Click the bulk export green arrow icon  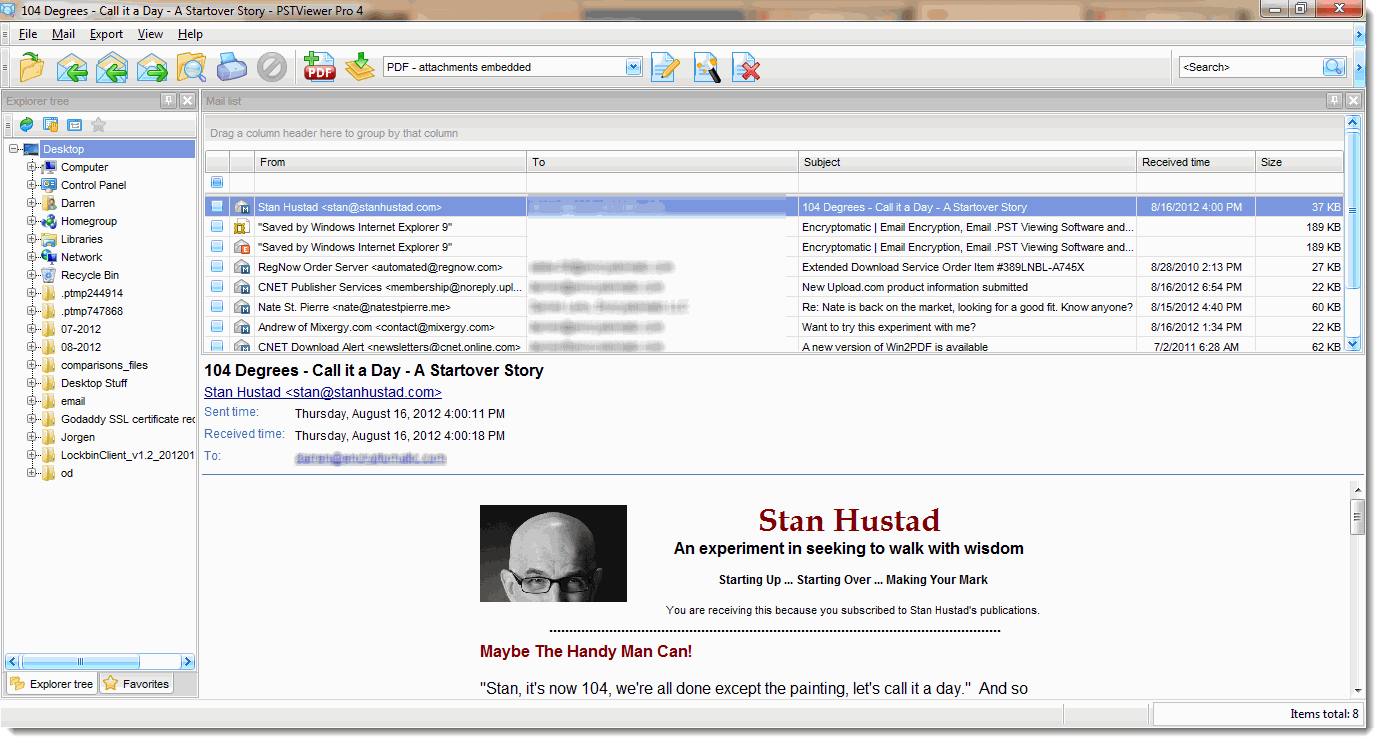point(359,67)
